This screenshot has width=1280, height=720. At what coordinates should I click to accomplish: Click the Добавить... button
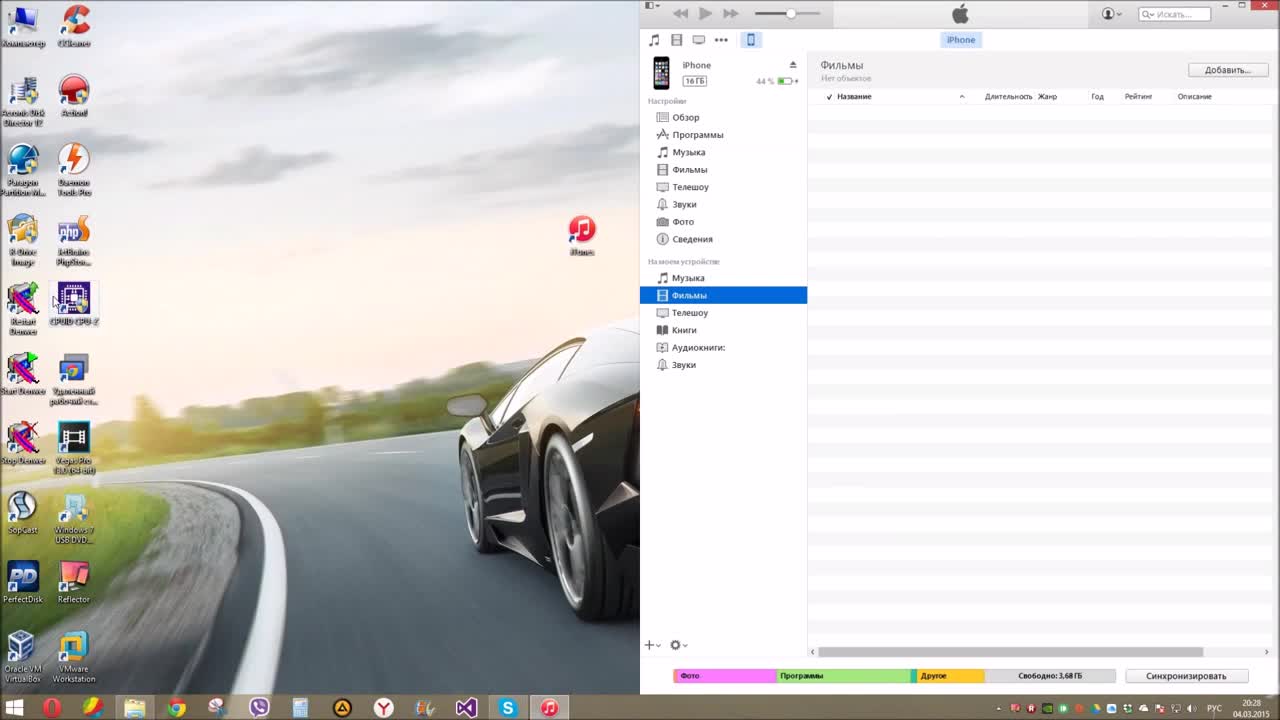(1228, 70)
